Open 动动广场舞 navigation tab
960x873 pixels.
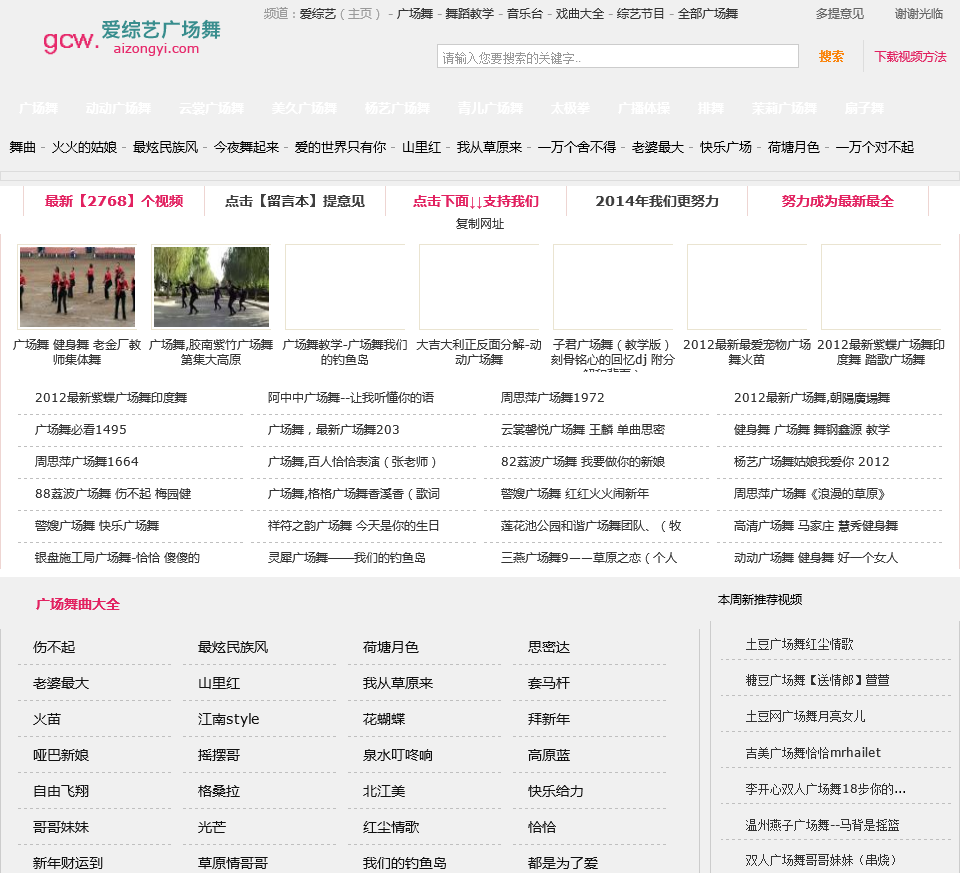(x=118, y=108)
